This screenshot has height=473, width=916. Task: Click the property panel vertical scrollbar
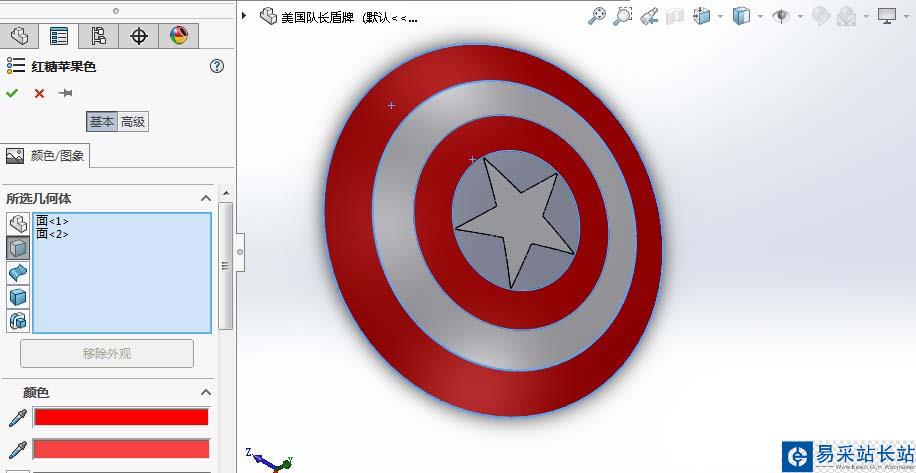(225, 266)
